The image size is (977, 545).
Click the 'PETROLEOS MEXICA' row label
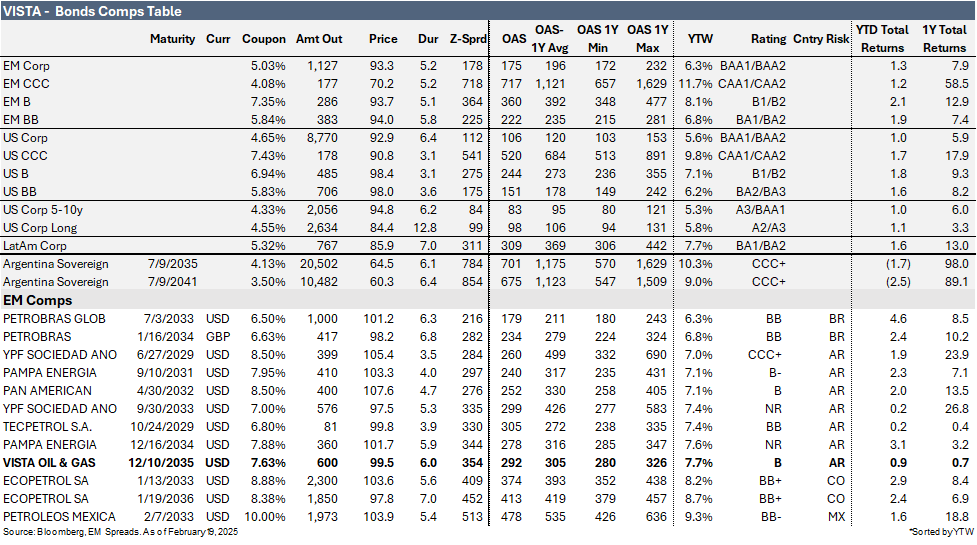pyautogui.click(x=59, y=518)
